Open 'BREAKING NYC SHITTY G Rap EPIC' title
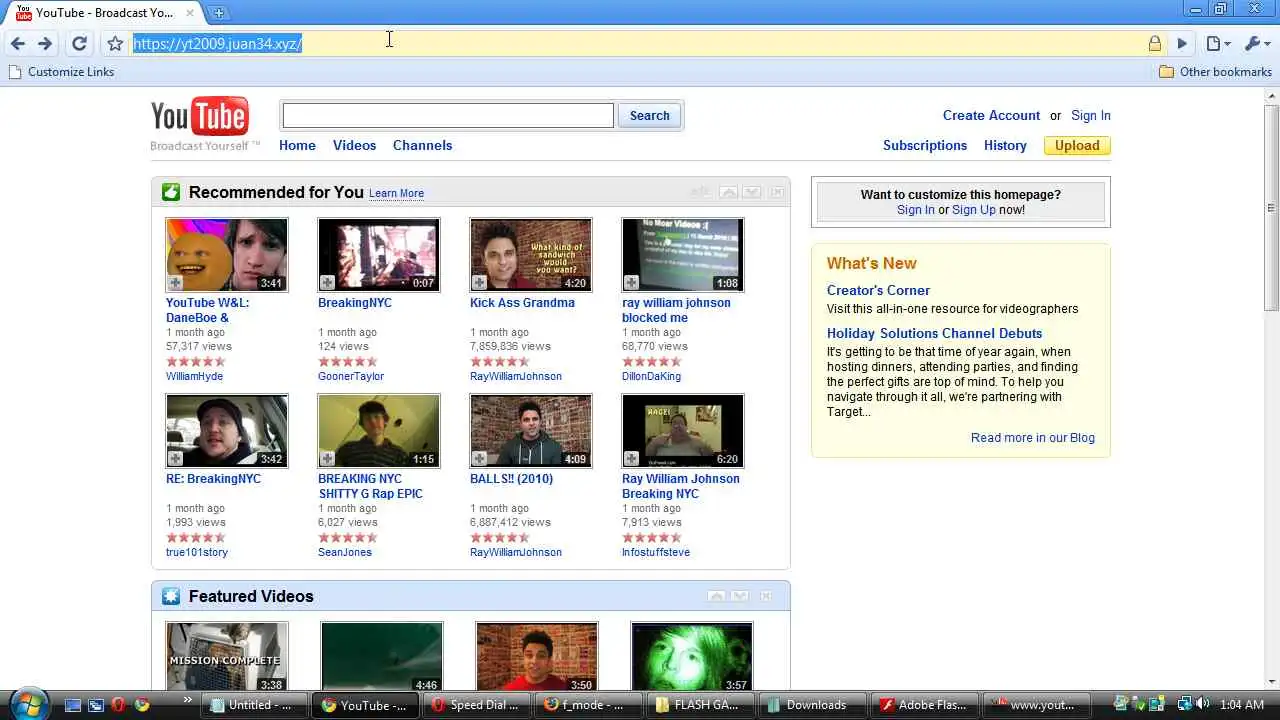The height and width of the screenshot is (720, 1280). [x=370, y=486]
